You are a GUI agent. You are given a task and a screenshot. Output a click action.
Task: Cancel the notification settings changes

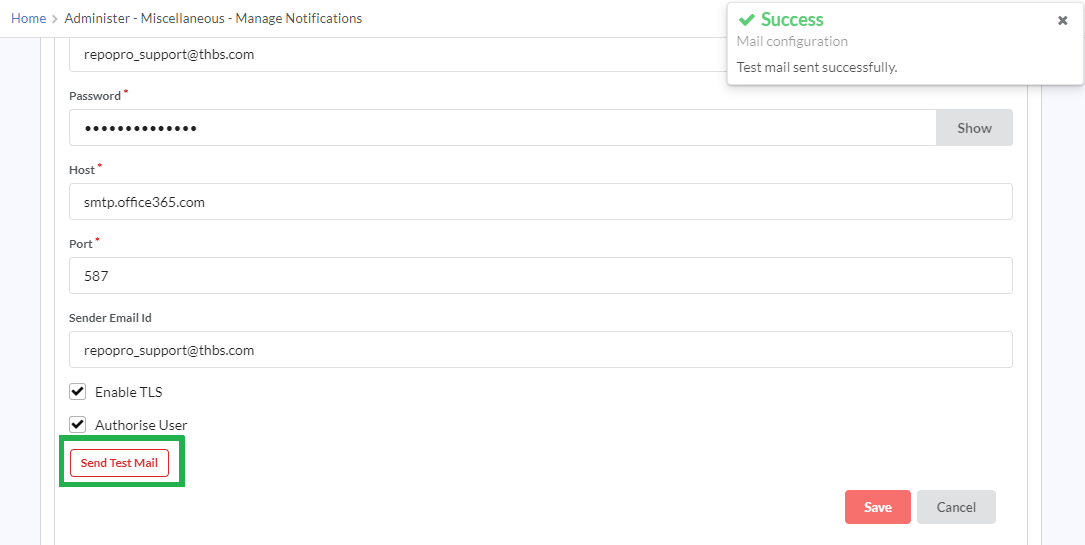click(x=956, y=507)
